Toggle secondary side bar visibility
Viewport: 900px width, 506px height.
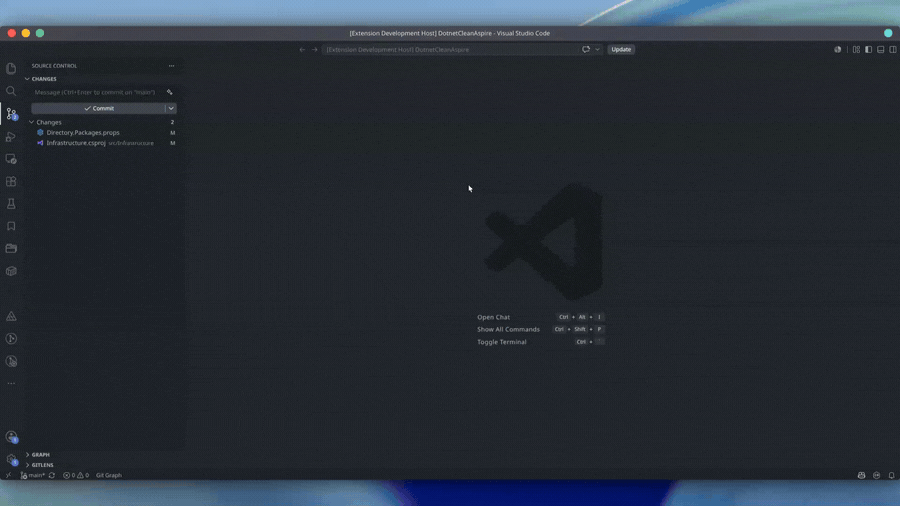(893, 49)
